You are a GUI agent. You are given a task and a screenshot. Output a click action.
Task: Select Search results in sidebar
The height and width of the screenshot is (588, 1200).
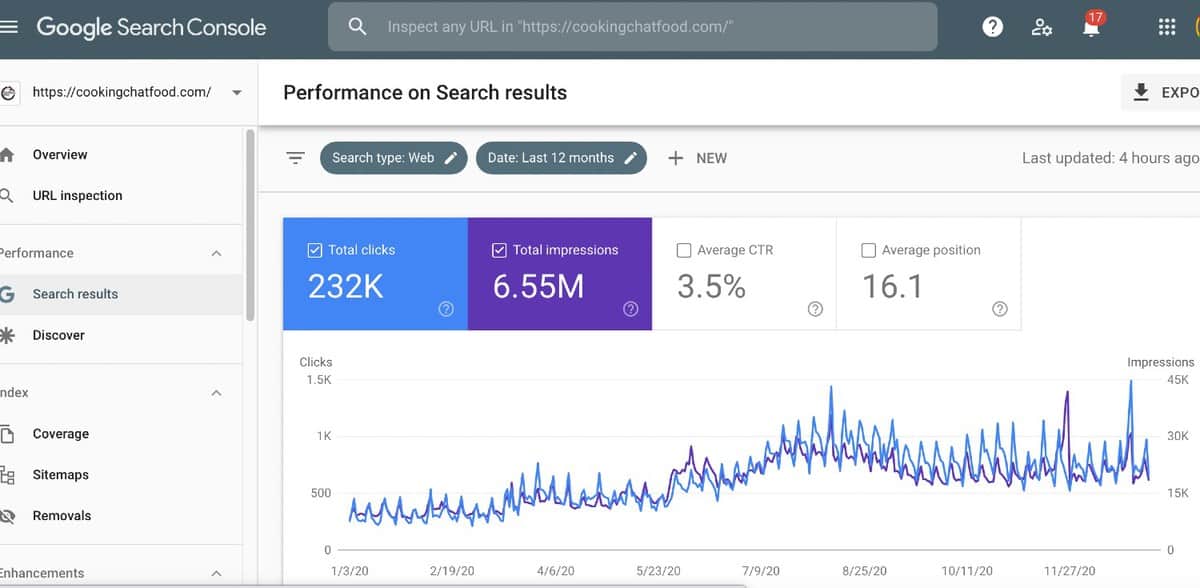coord(121,294)
